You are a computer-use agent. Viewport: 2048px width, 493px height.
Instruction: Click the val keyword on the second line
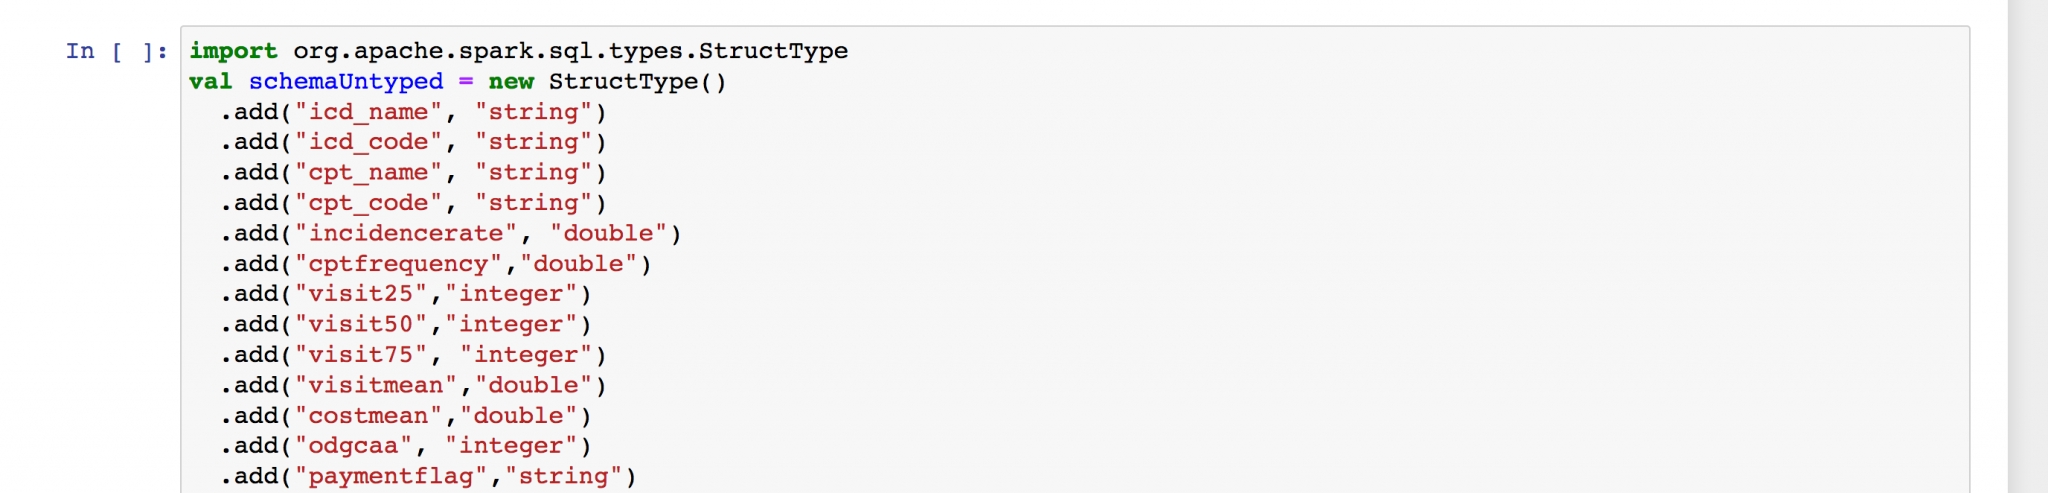(x=210, y=82)
